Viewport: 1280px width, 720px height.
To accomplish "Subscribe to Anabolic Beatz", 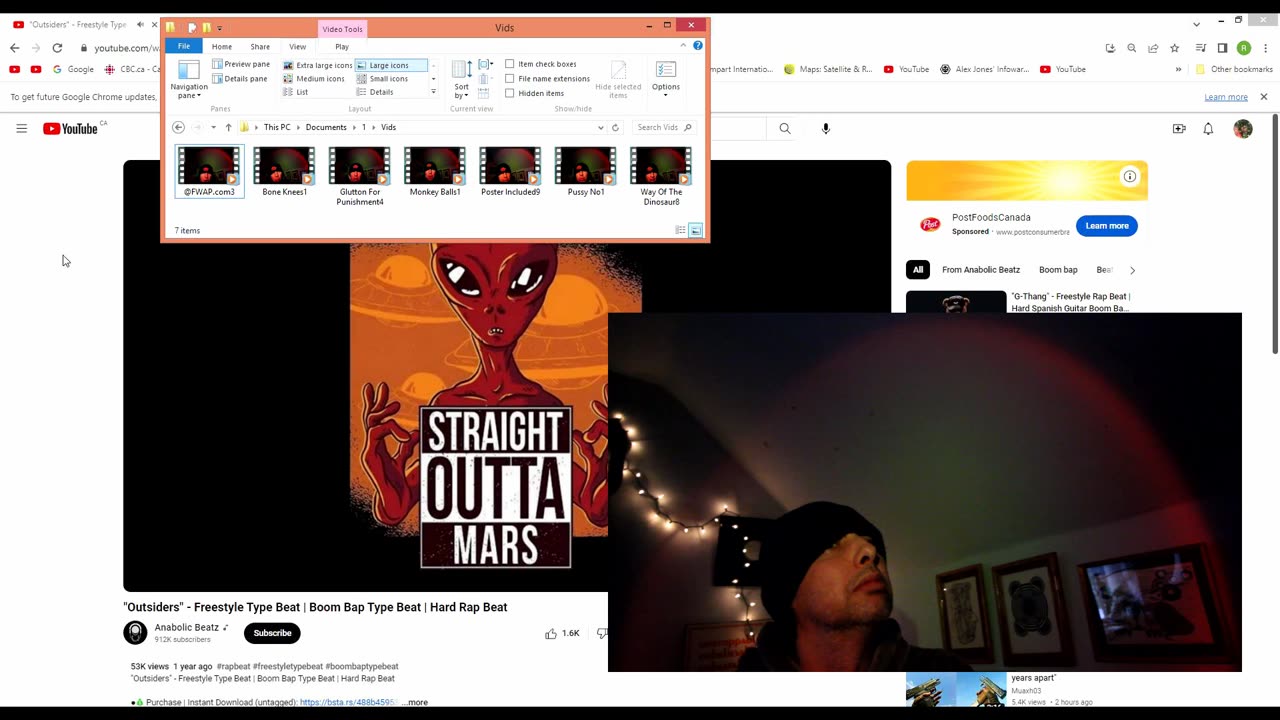I will [x=272, y=633].
